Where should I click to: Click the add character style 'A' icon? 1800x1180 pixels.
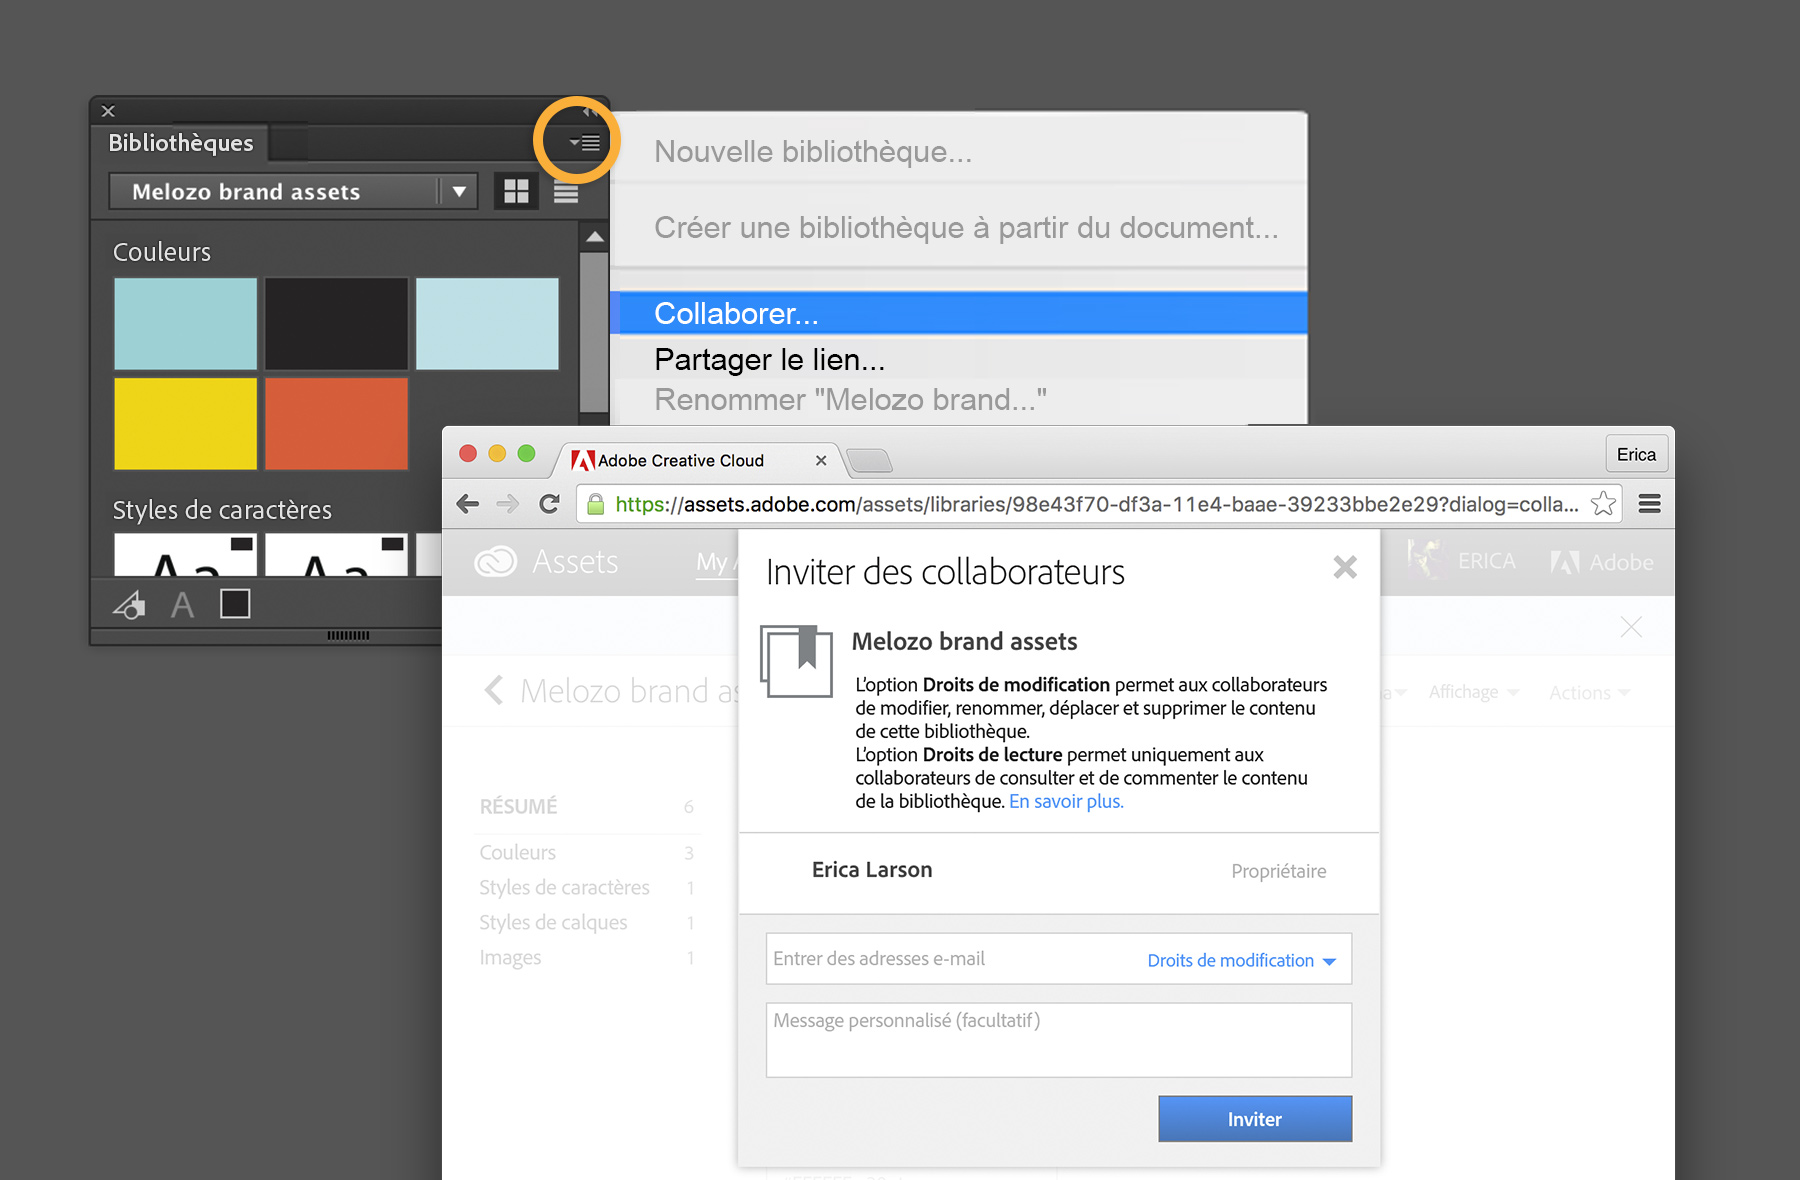182,604
